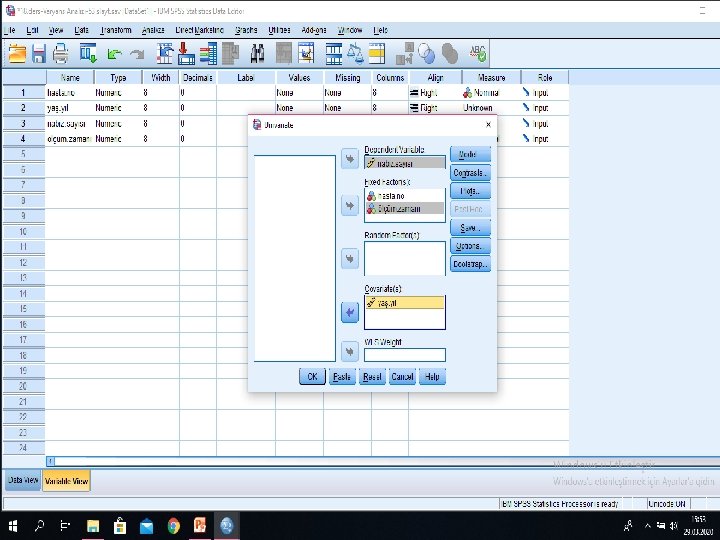The height and width of the screenshot is (540, 720).
Task: Open the Utilities menu
Action: (x=279, y=30)
